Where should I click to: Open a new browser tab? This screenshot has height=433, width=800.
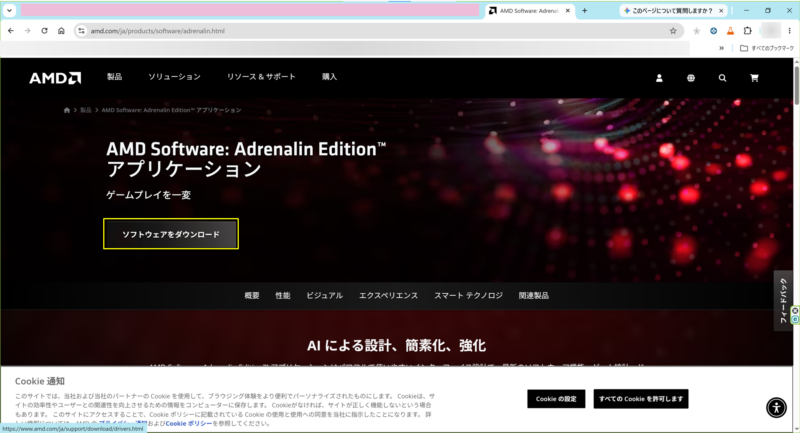[585, 10]
